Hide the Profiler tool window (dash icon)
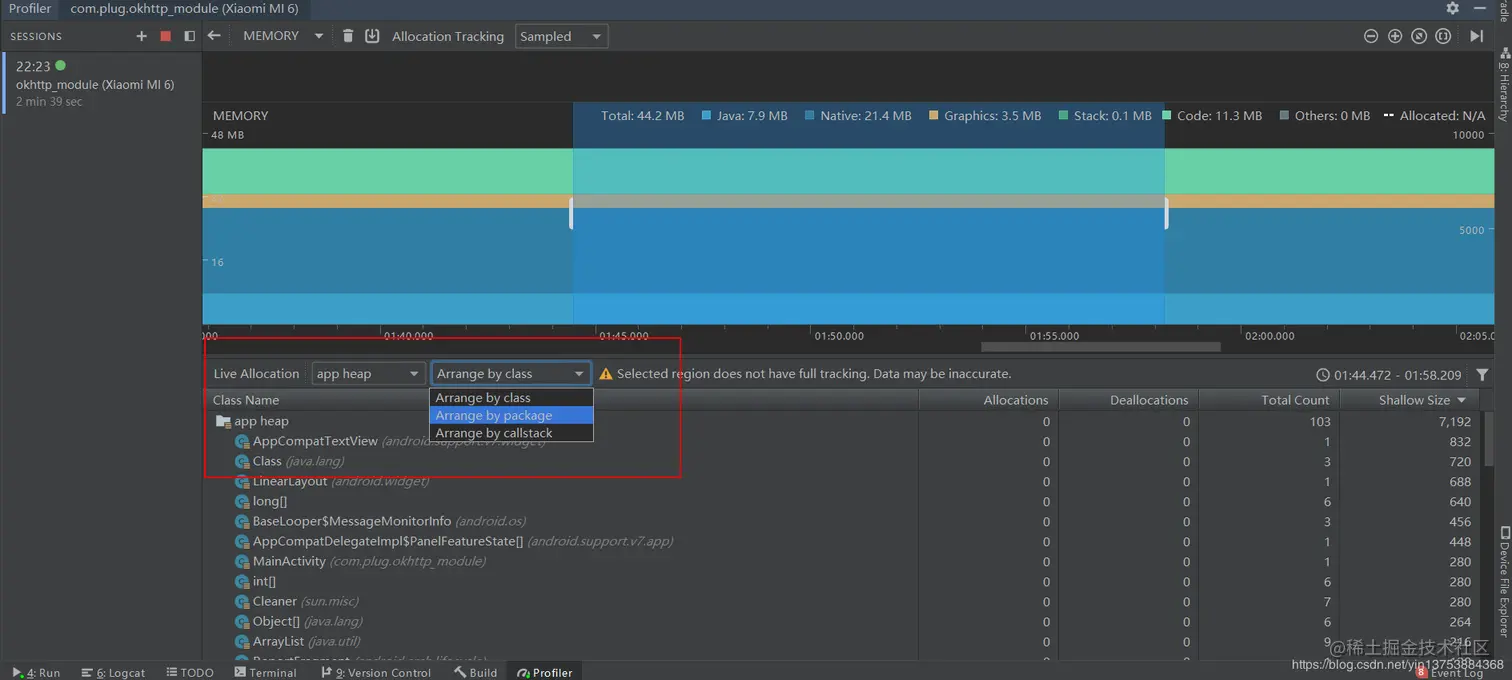 tap(1480, 8)
